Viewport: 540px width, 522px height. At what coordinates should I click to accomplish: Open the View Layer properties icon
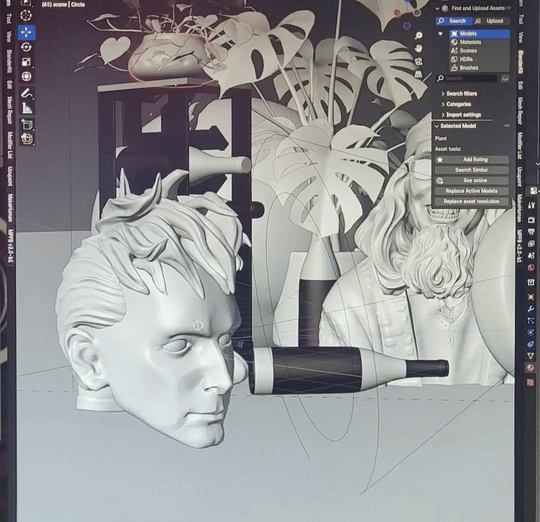pyautogui.click(x=531, y=244)
